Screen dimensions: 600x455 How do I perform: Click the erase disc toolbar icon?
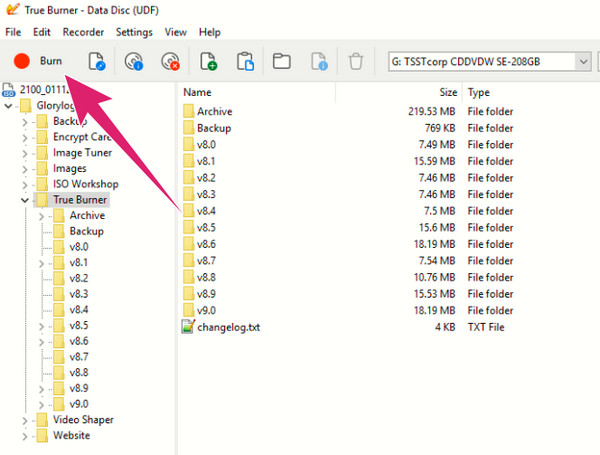[170, 61]
